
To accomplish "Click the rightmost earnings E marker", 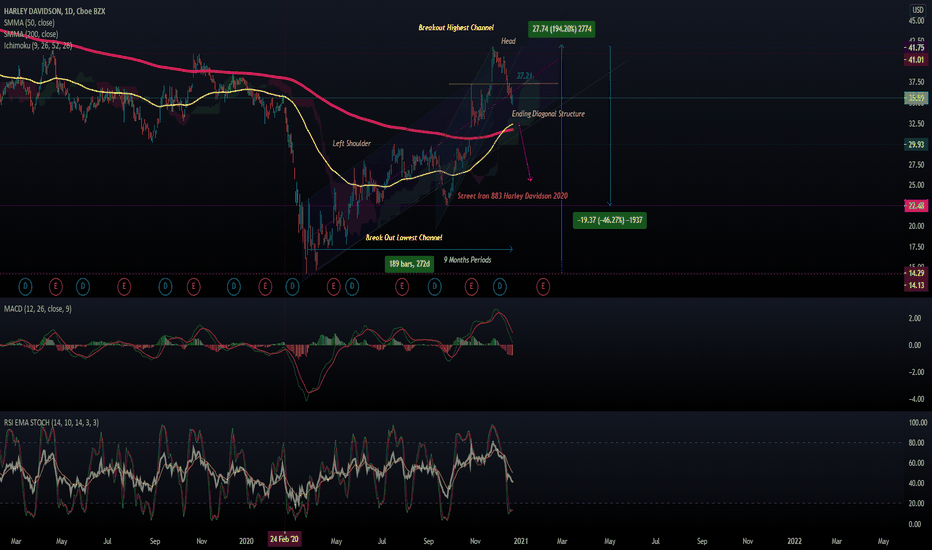I will coord(543,287).
